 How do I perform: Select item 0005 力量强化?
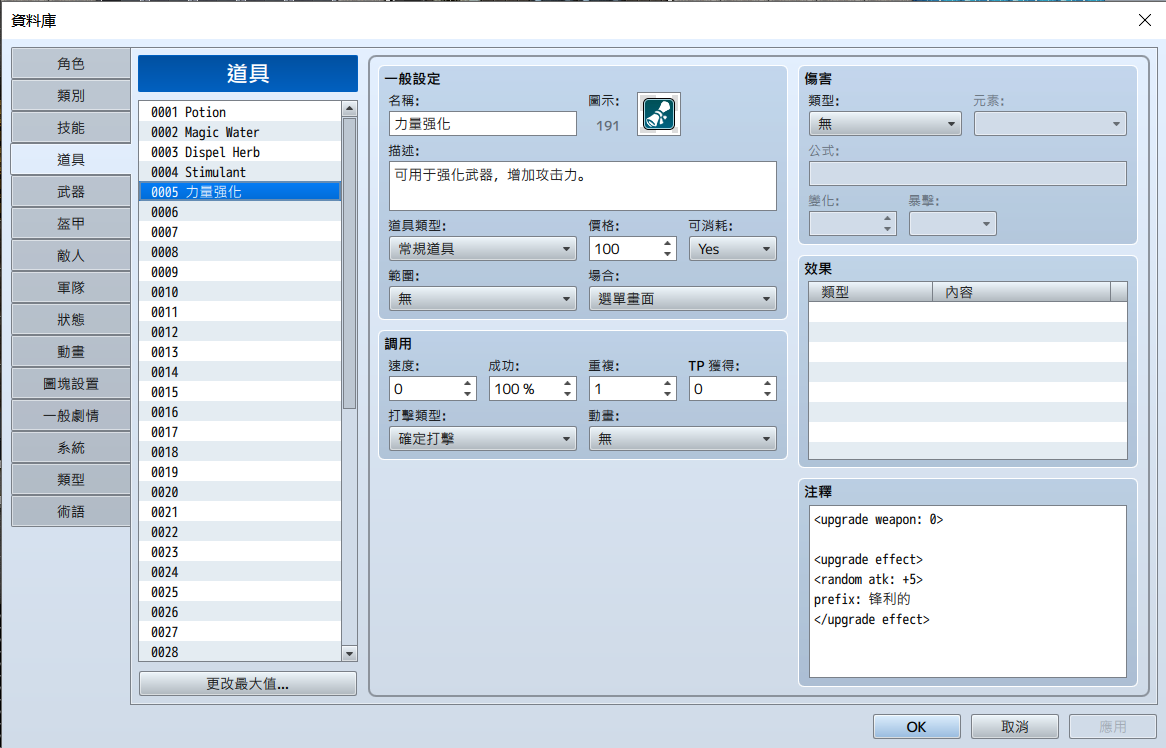click(x=240, y=192)
